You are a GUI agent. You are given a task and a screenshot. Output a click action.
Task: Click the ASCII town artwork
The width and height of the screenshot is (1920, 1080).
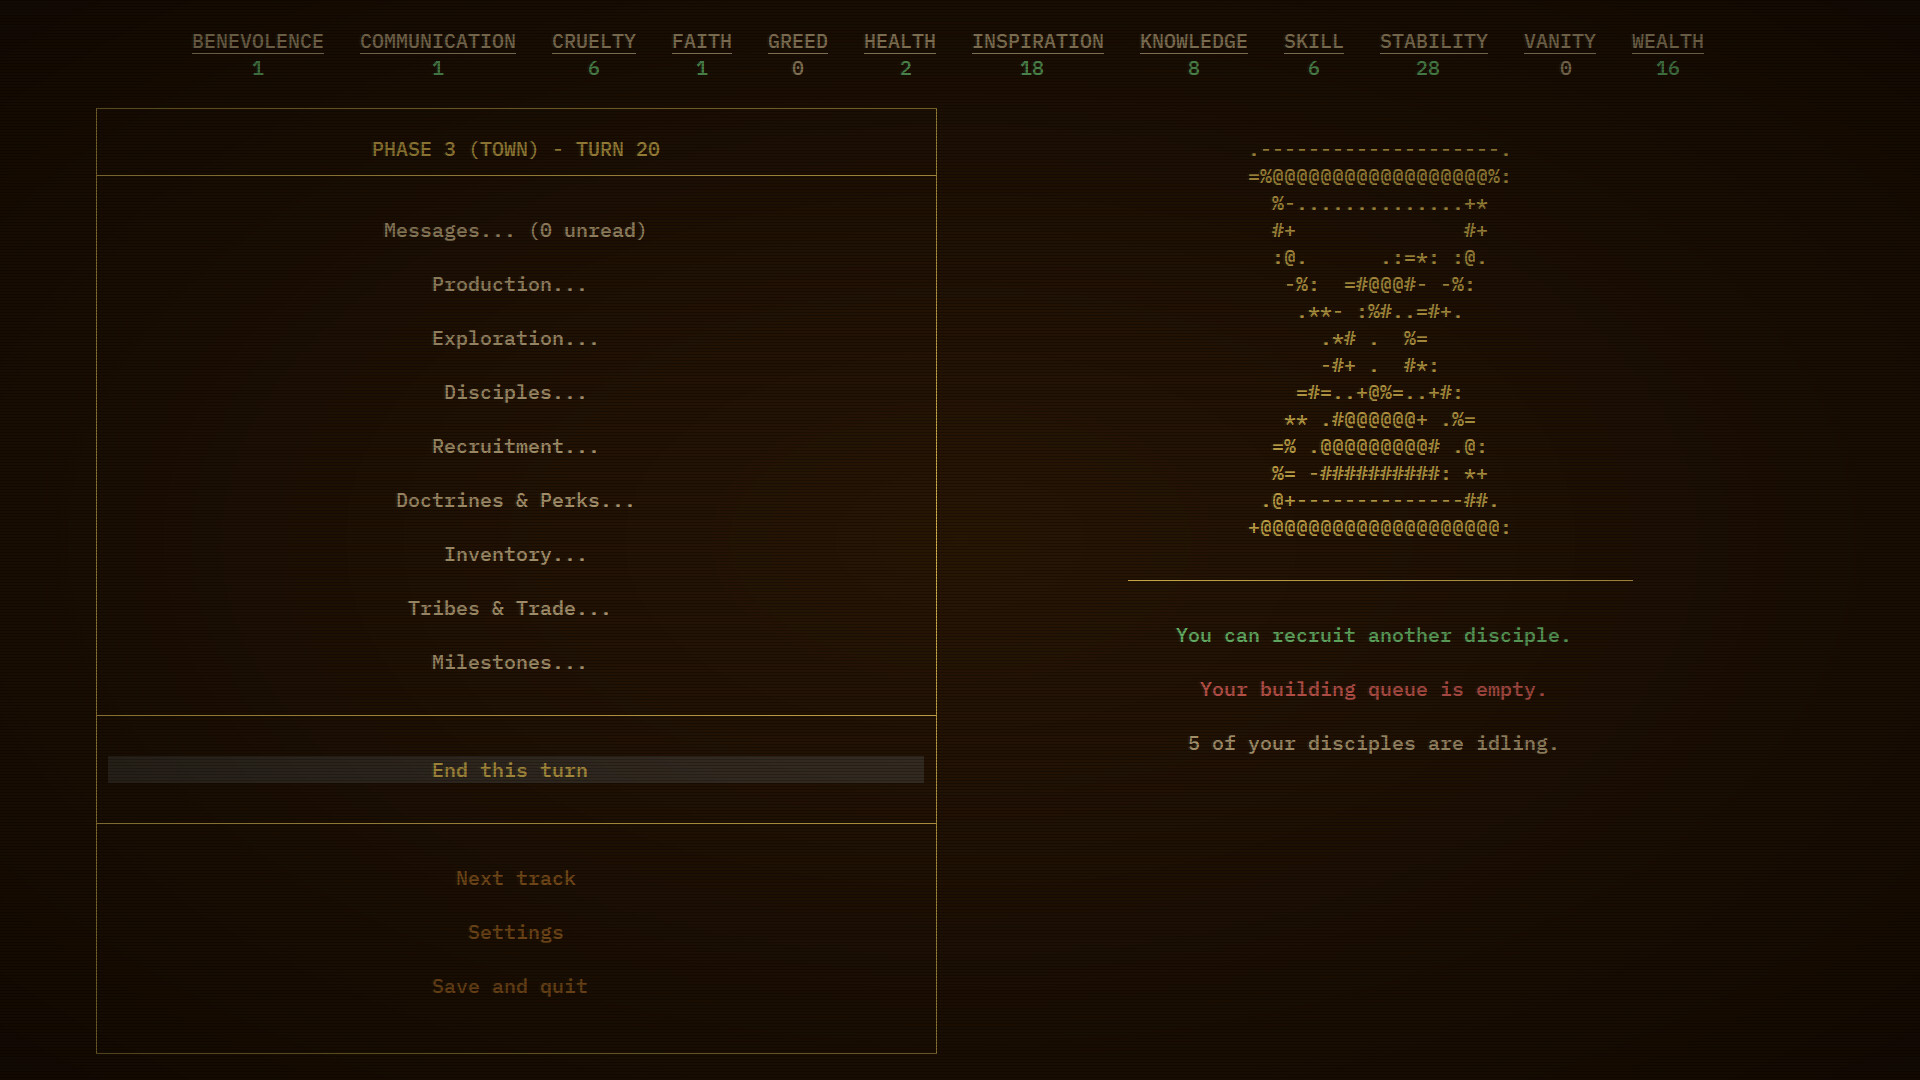(x=1380, y=340)
